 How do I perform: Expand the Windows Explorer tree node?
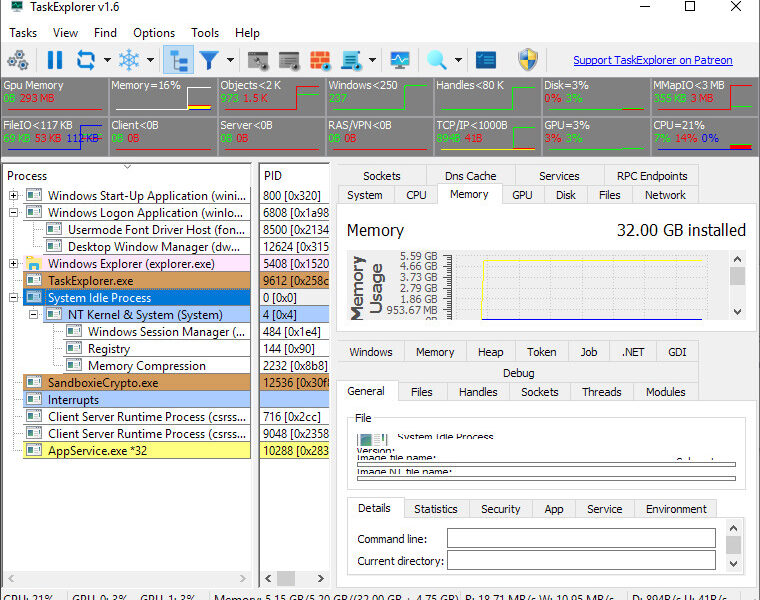pyautogui.click(x=14, y=264)
